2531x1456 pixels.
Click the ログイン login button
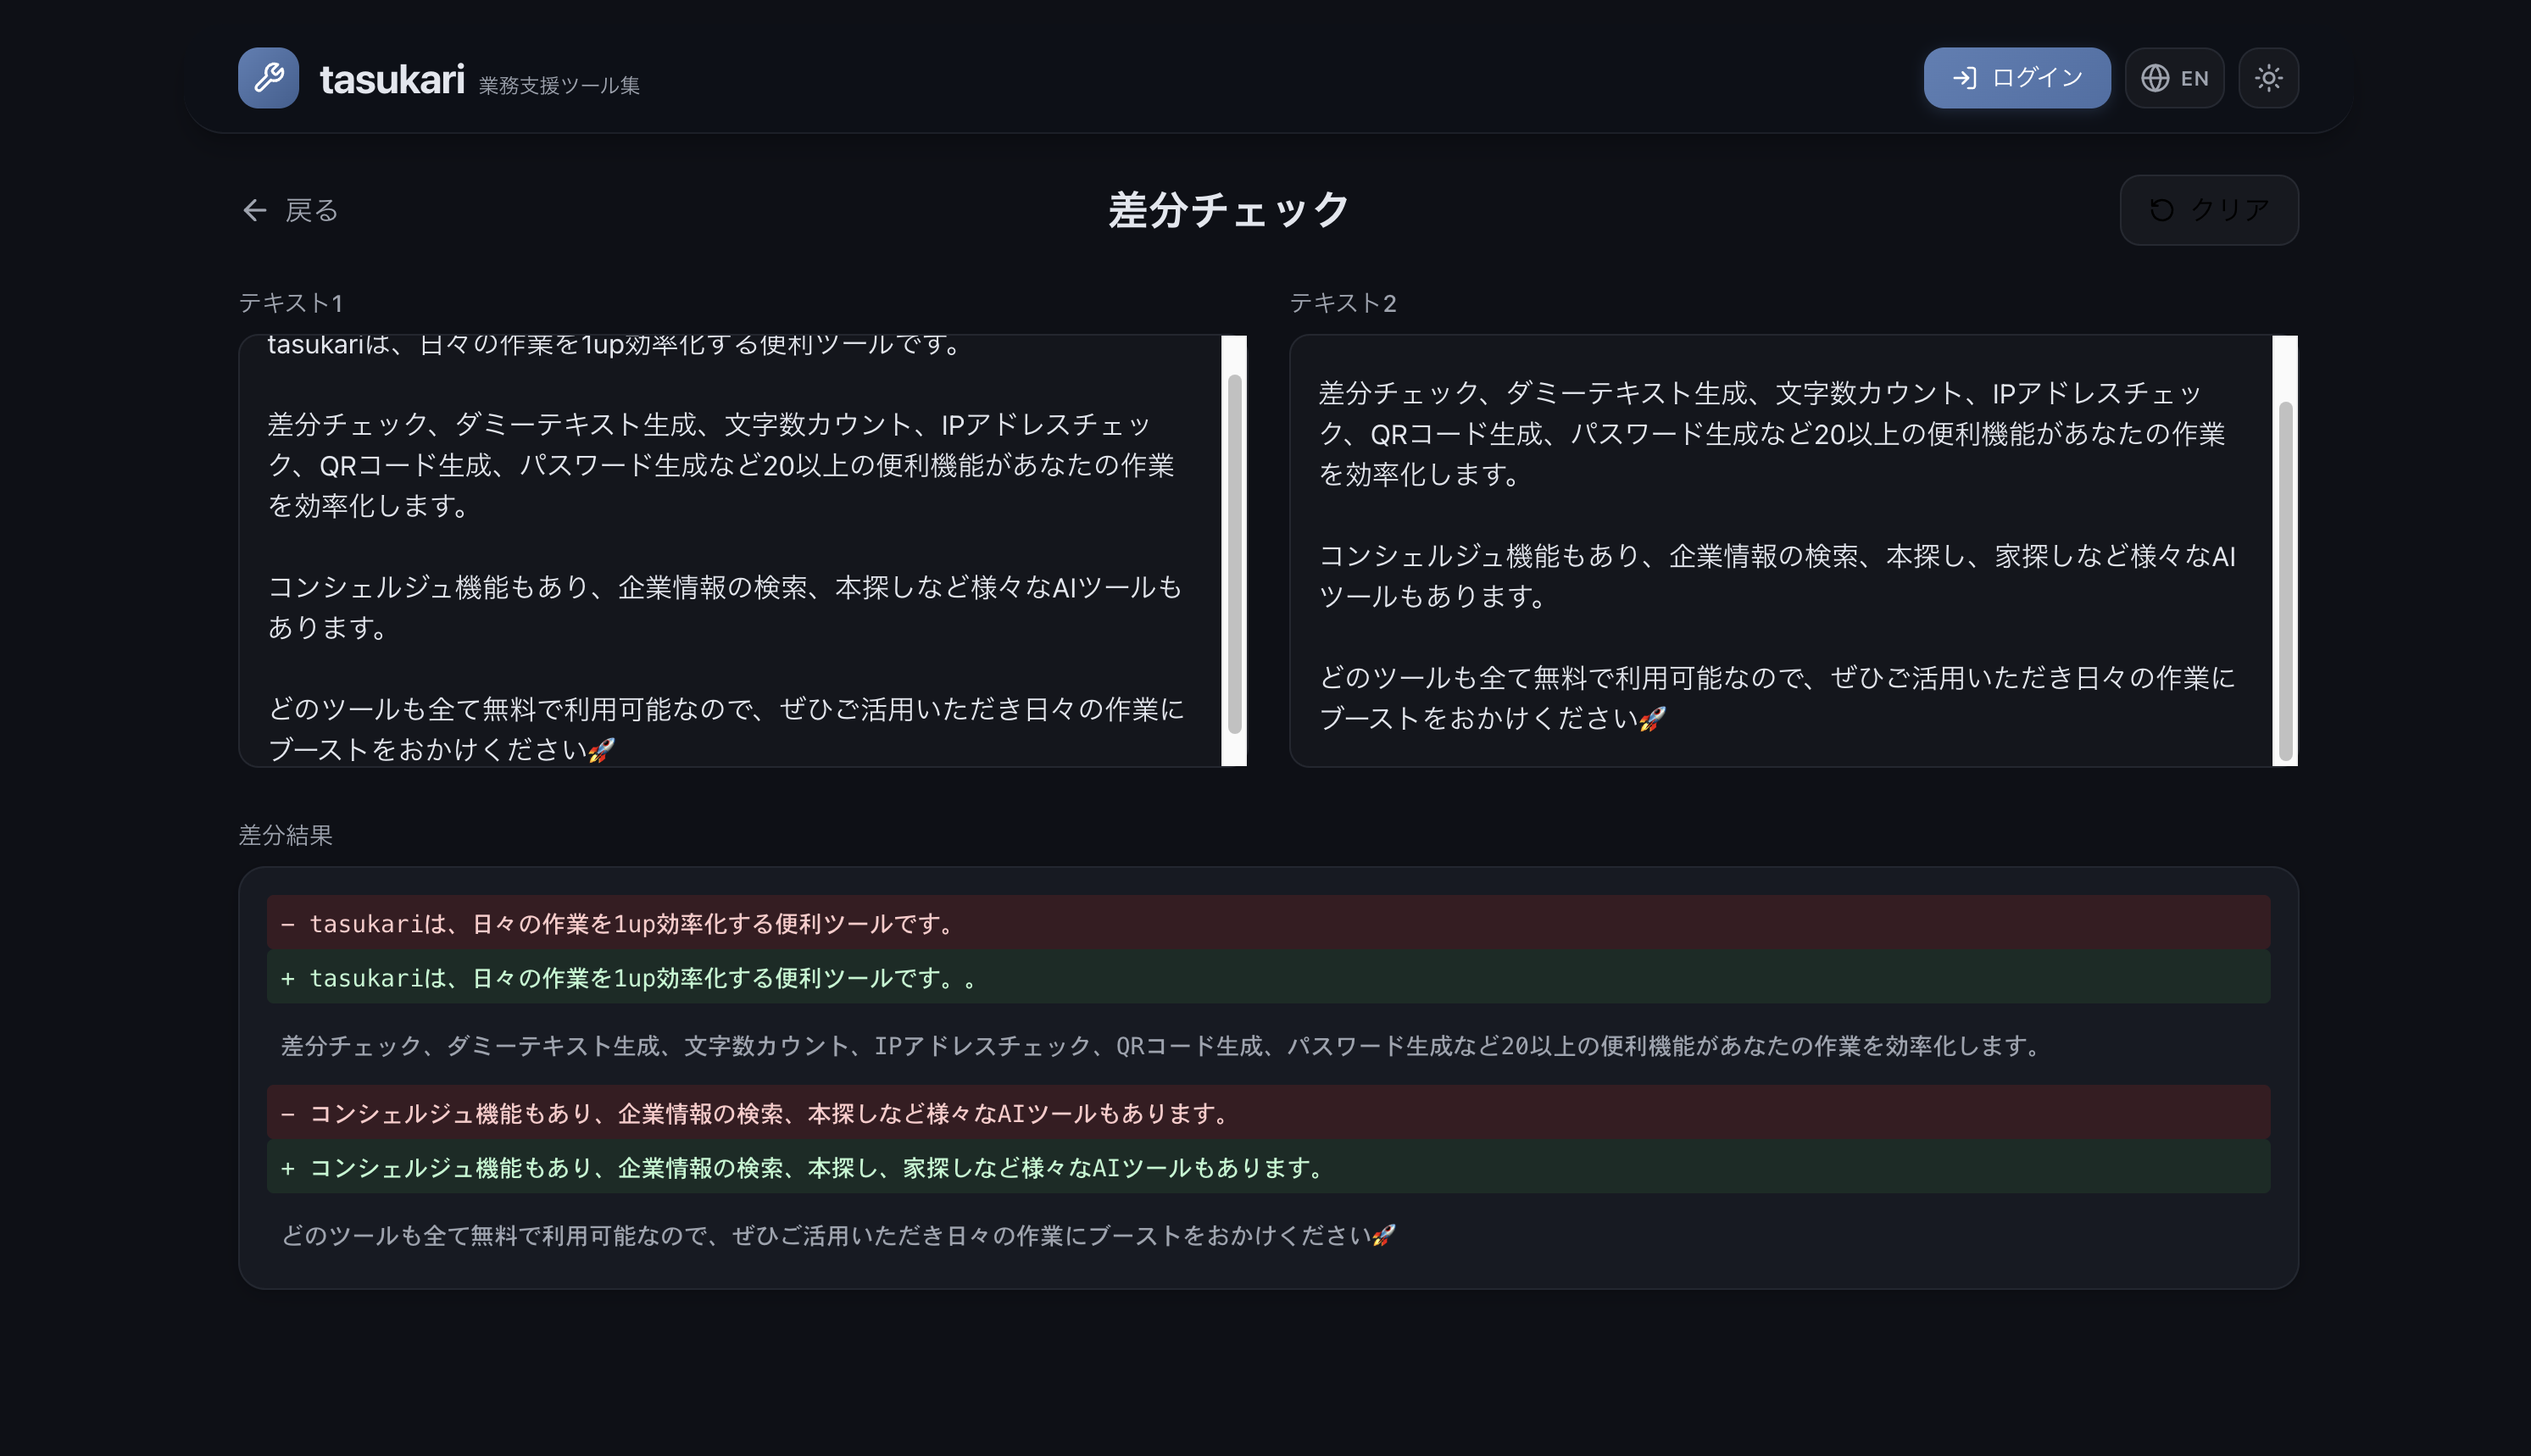tap(2016, 78)
